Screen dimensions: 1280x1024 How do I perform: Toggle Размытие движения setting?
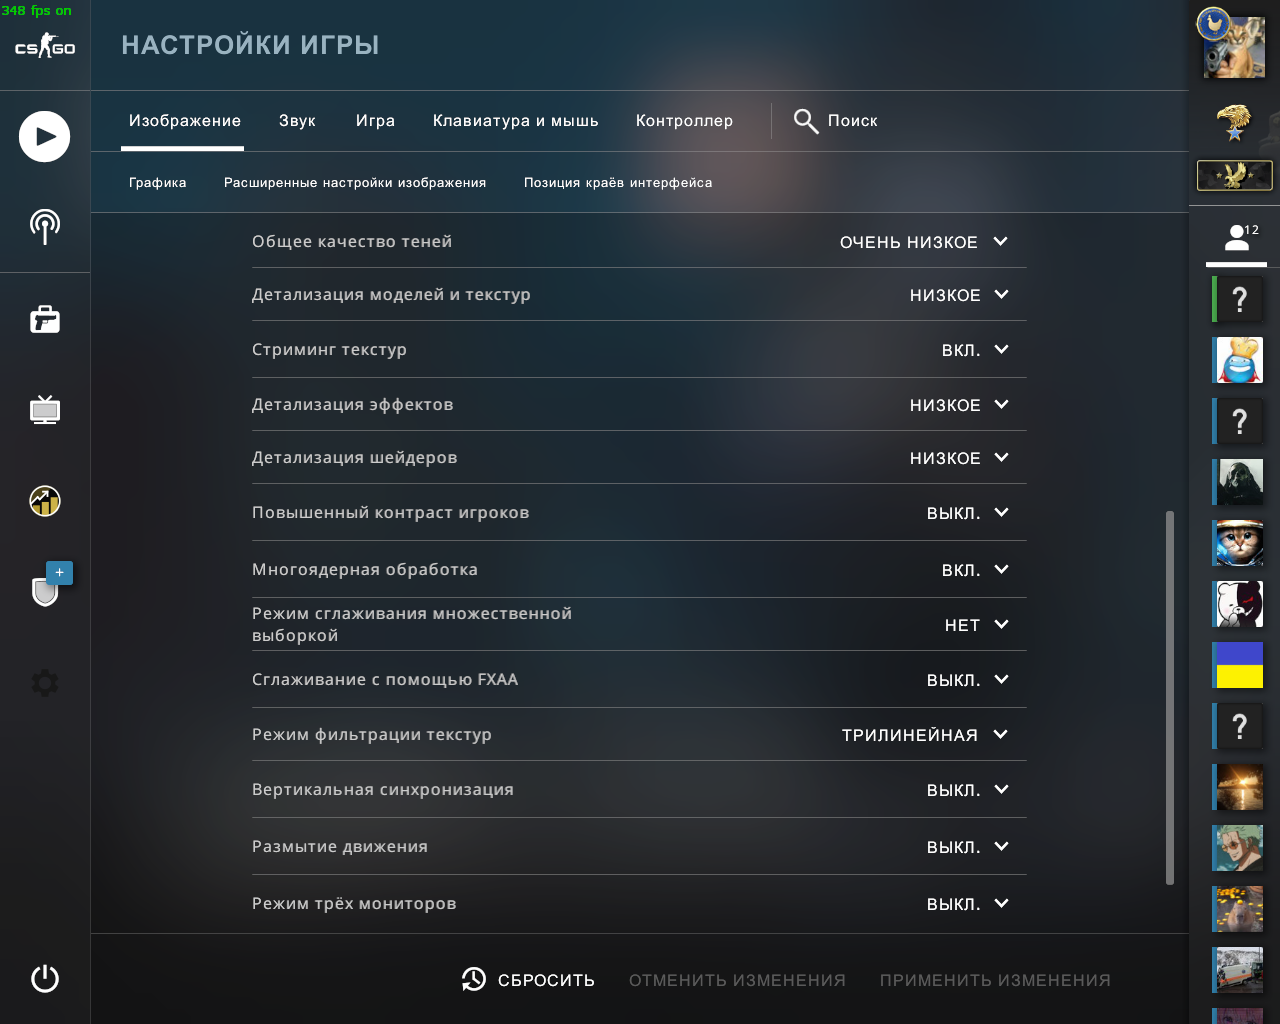pos(967,847)
